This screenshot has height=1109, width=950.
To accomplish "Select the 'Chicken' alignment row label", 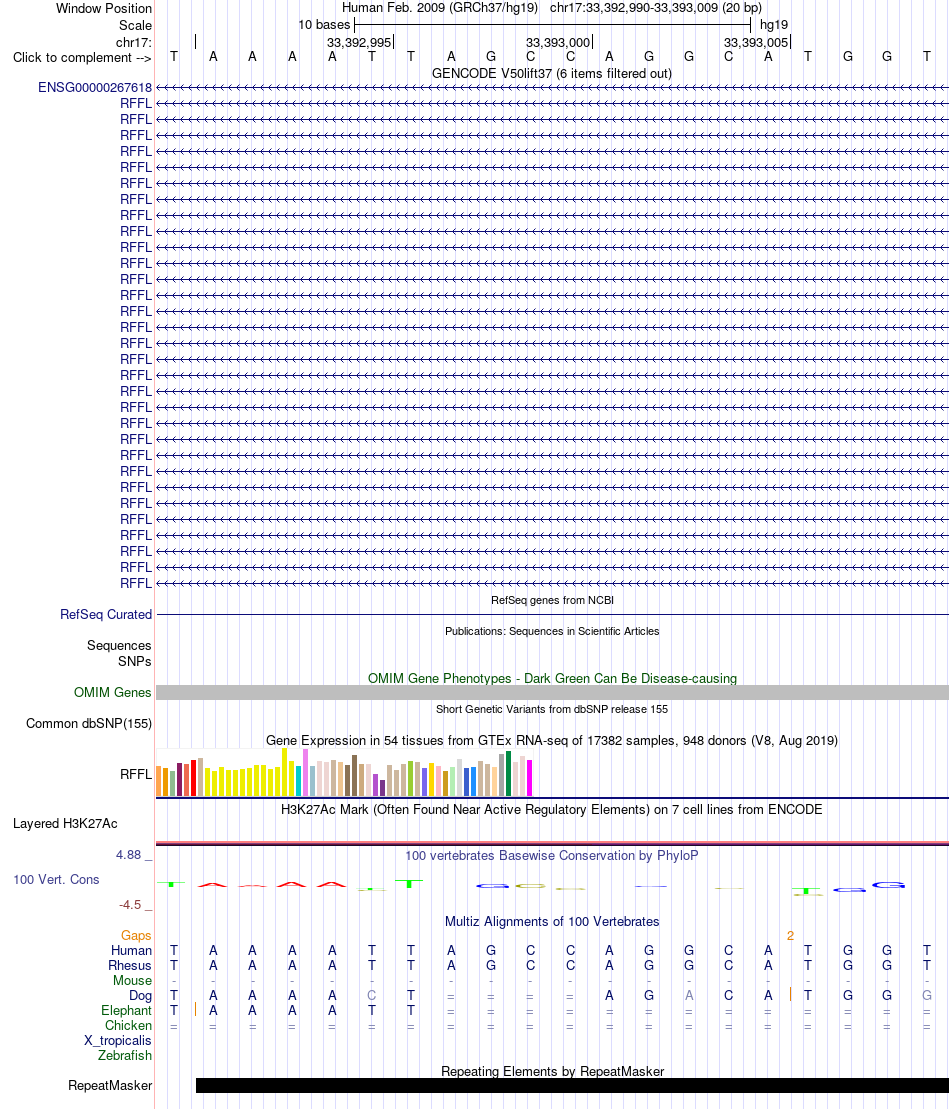I will click(128, 1026).
